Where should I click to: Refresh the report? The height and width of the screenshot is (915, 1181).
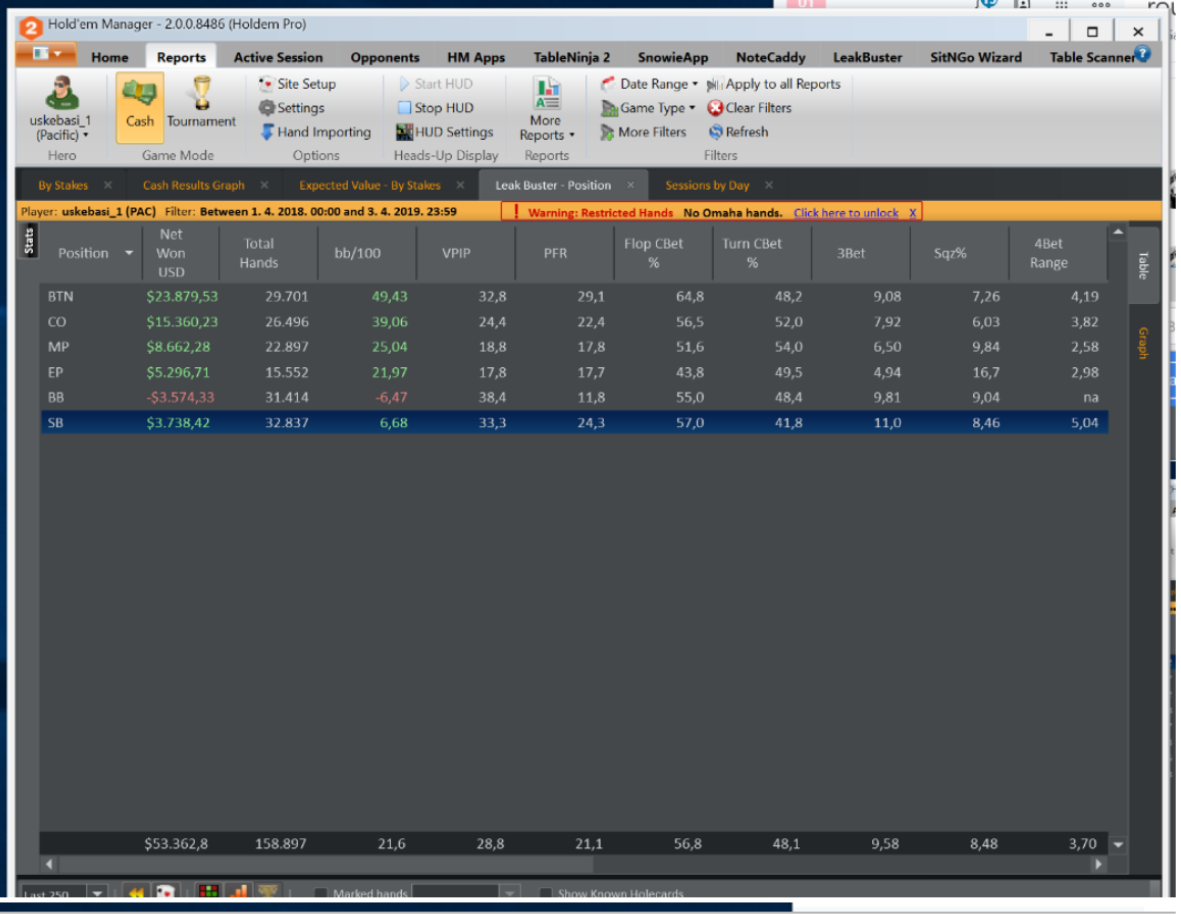pos(738,132)
